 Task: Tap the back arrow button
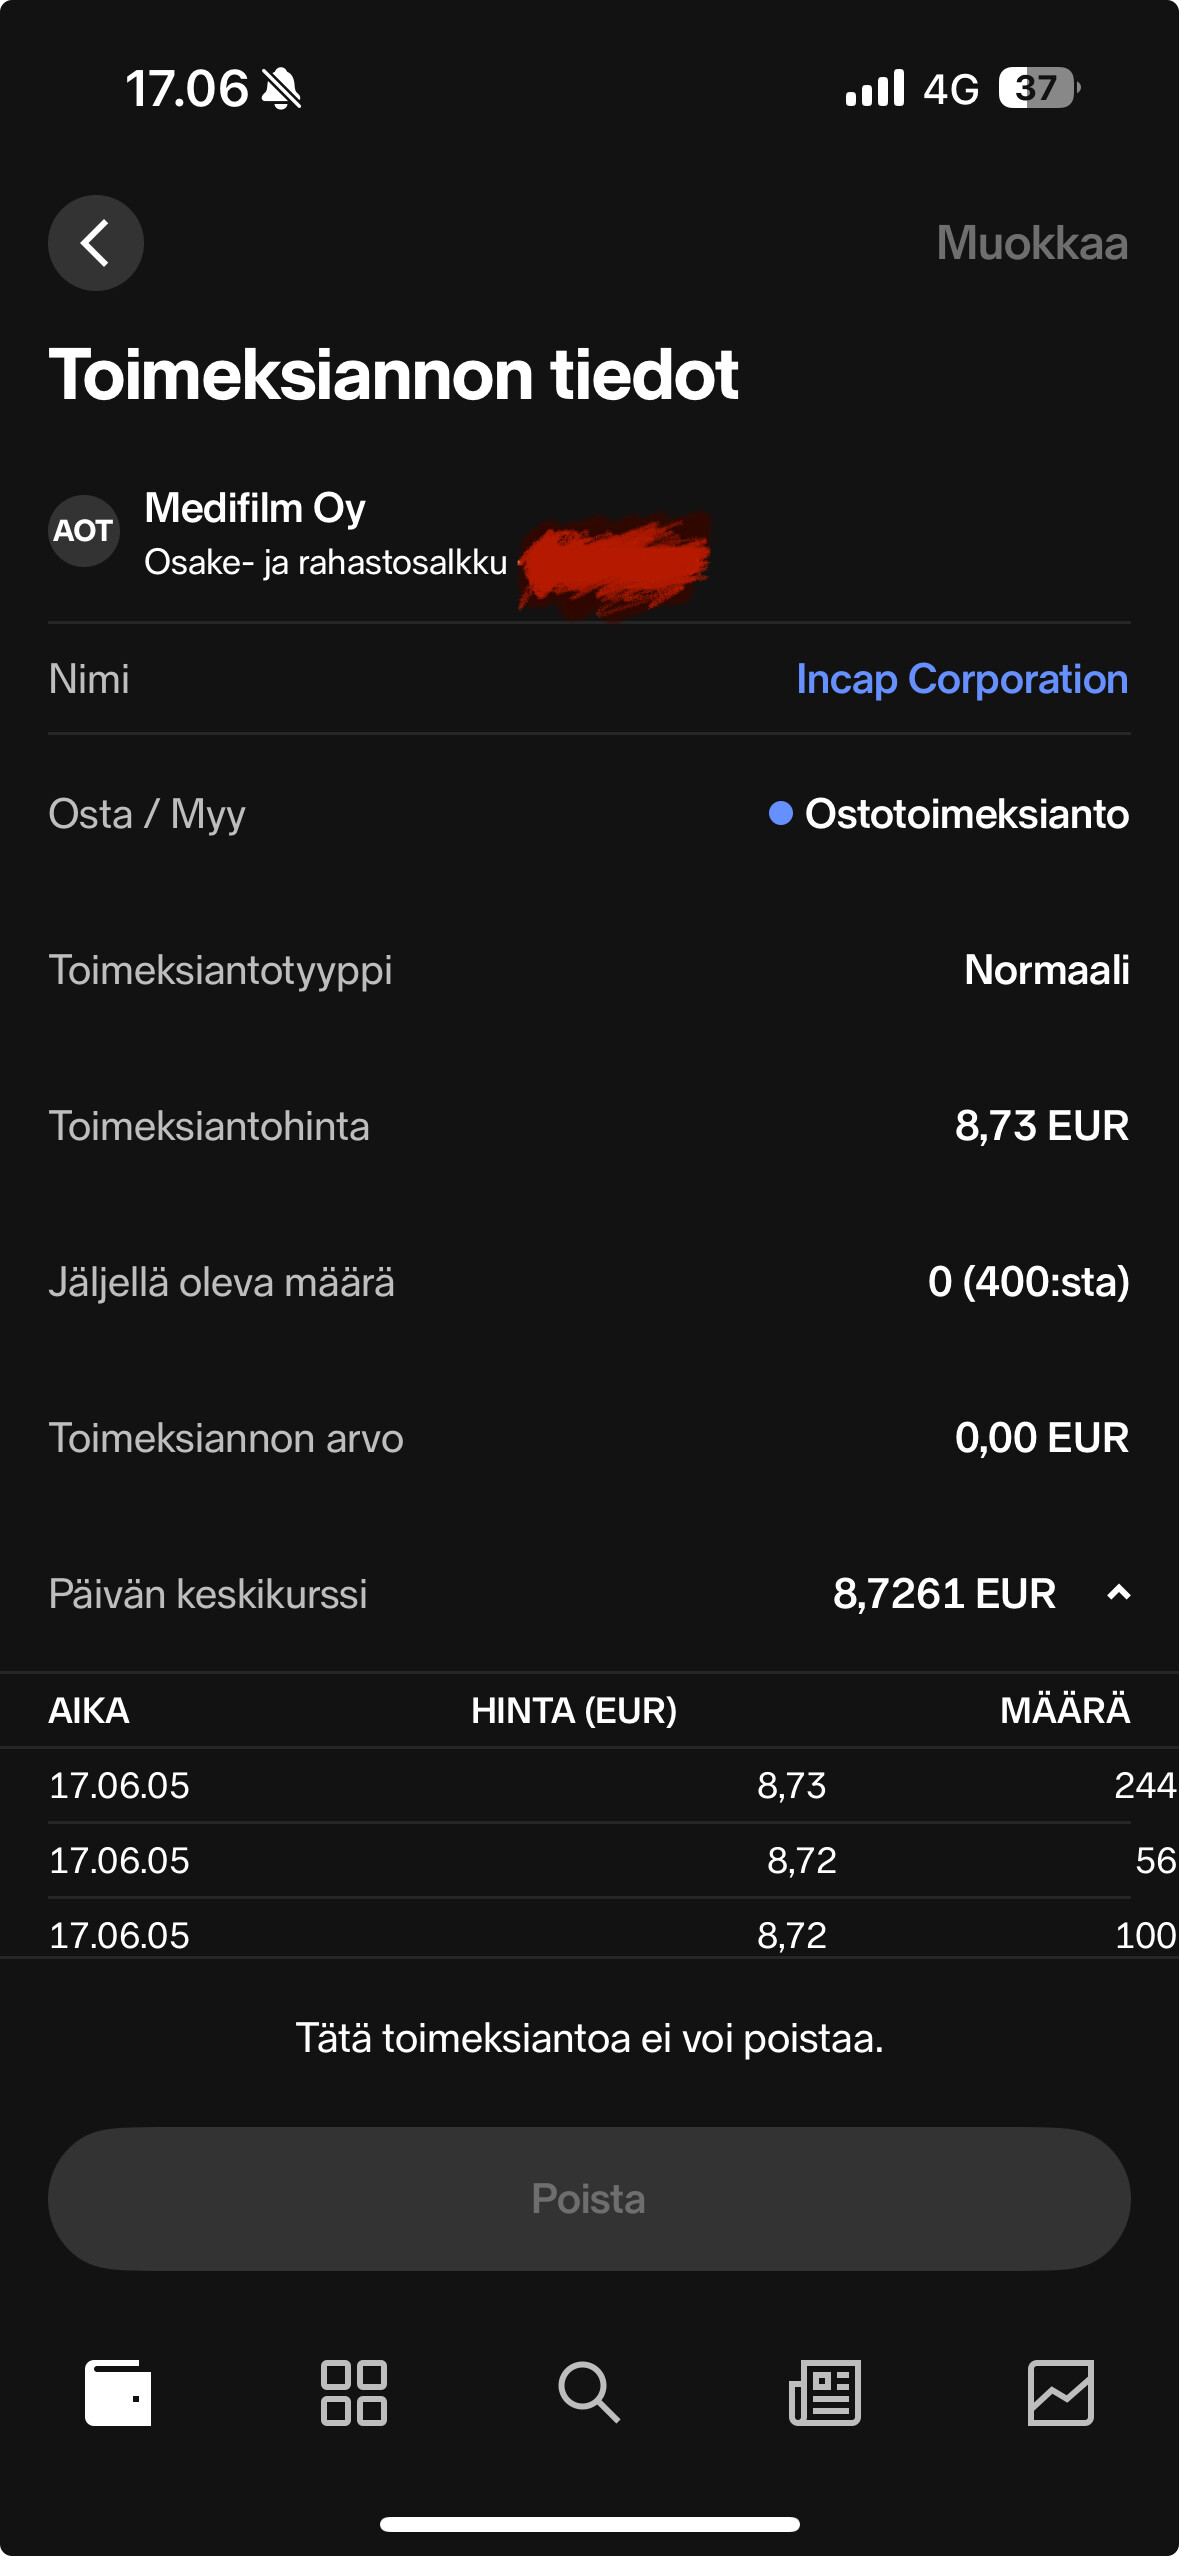point(96,243)
